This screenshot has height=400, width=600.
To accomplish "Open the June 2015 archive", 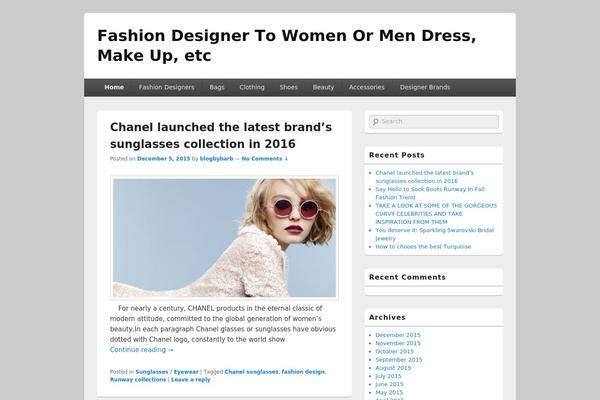I will pos(389,384).
